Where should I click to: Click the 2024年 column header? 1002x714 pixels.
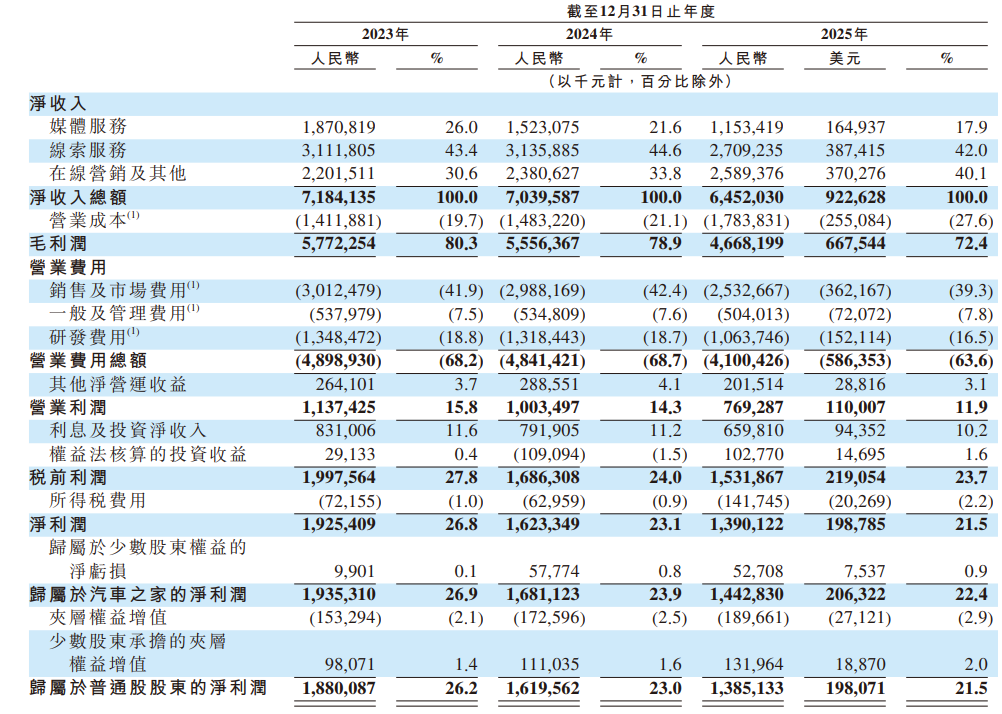[x=590, y=34]
